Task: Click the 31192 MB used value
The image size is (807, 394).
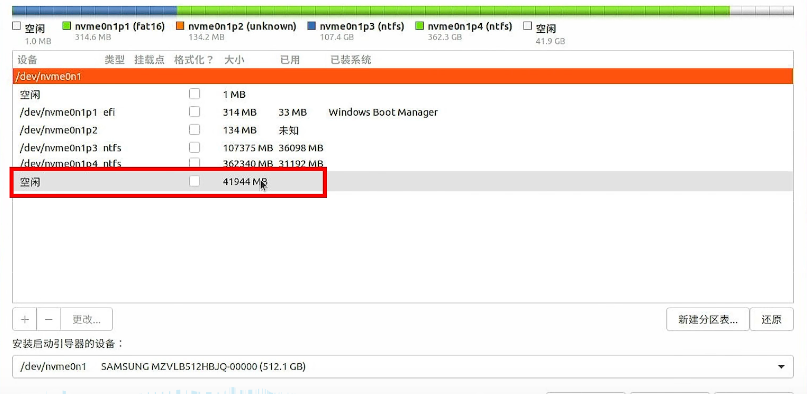Action: 301,164
